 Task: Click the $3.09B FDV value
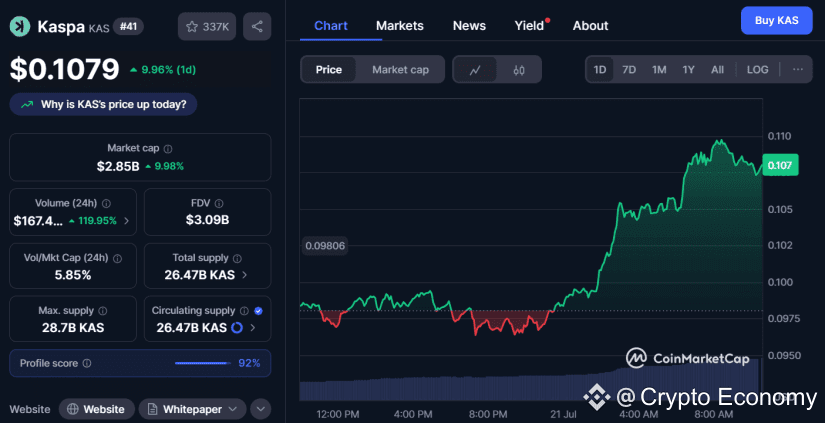tap(207, 220)
